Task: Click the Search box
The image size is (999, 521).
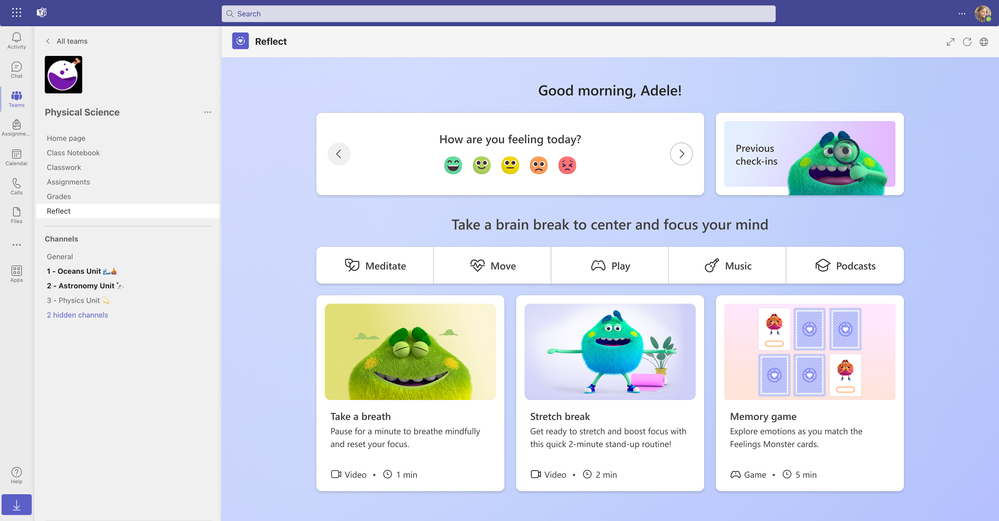Action: tap(498, 13)
